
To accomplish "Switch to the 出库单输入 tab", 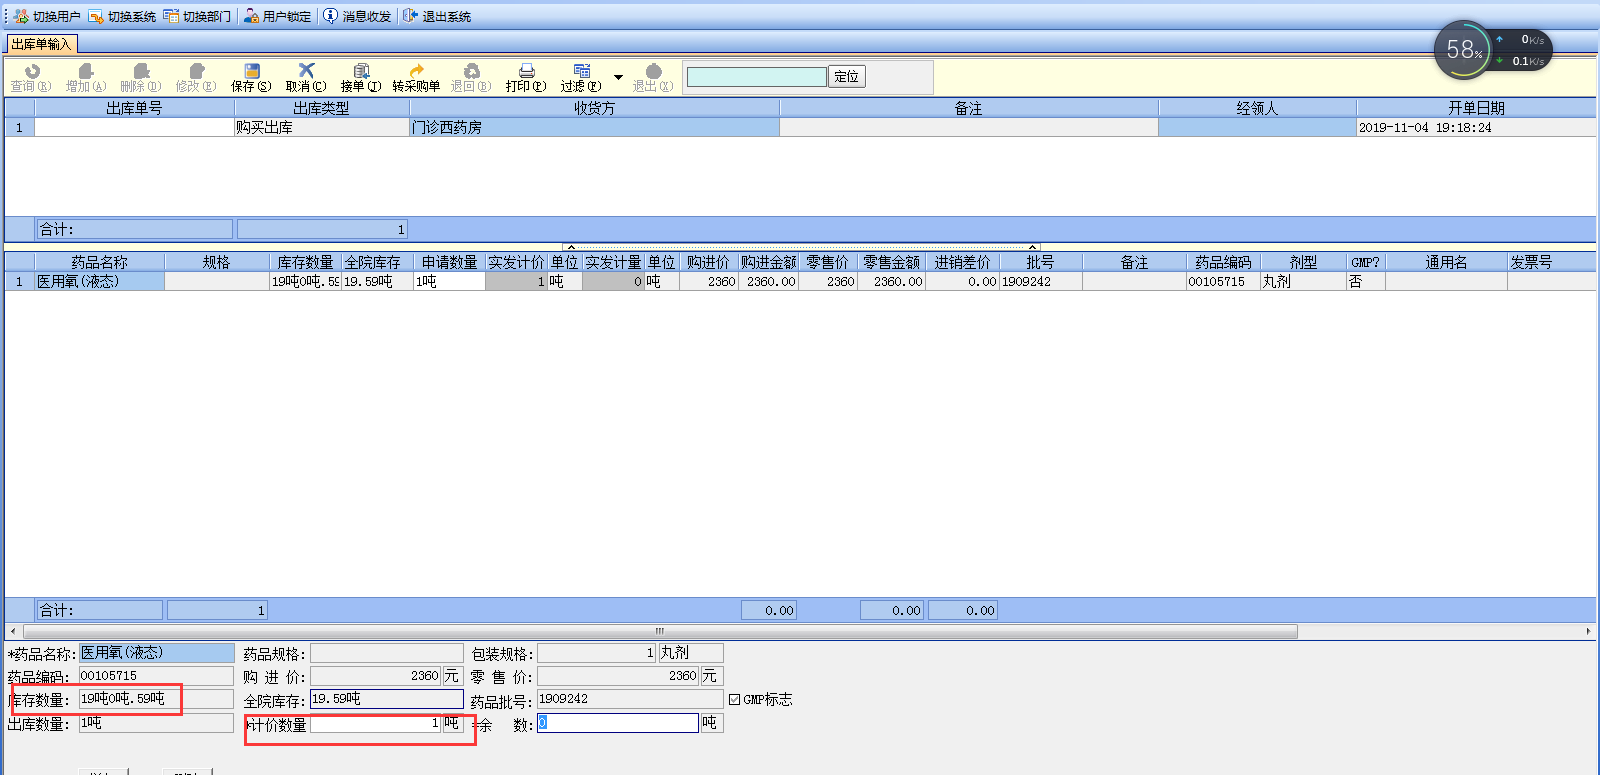I will 41,44.
